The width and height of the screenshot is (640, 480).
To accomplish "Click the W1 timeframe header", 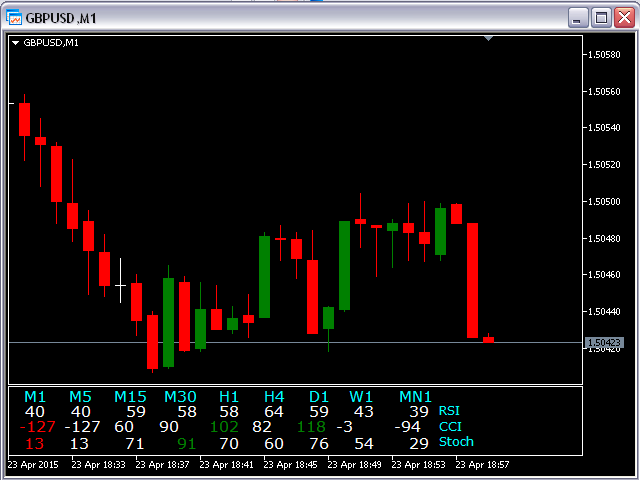I will (x=361, y=397).
